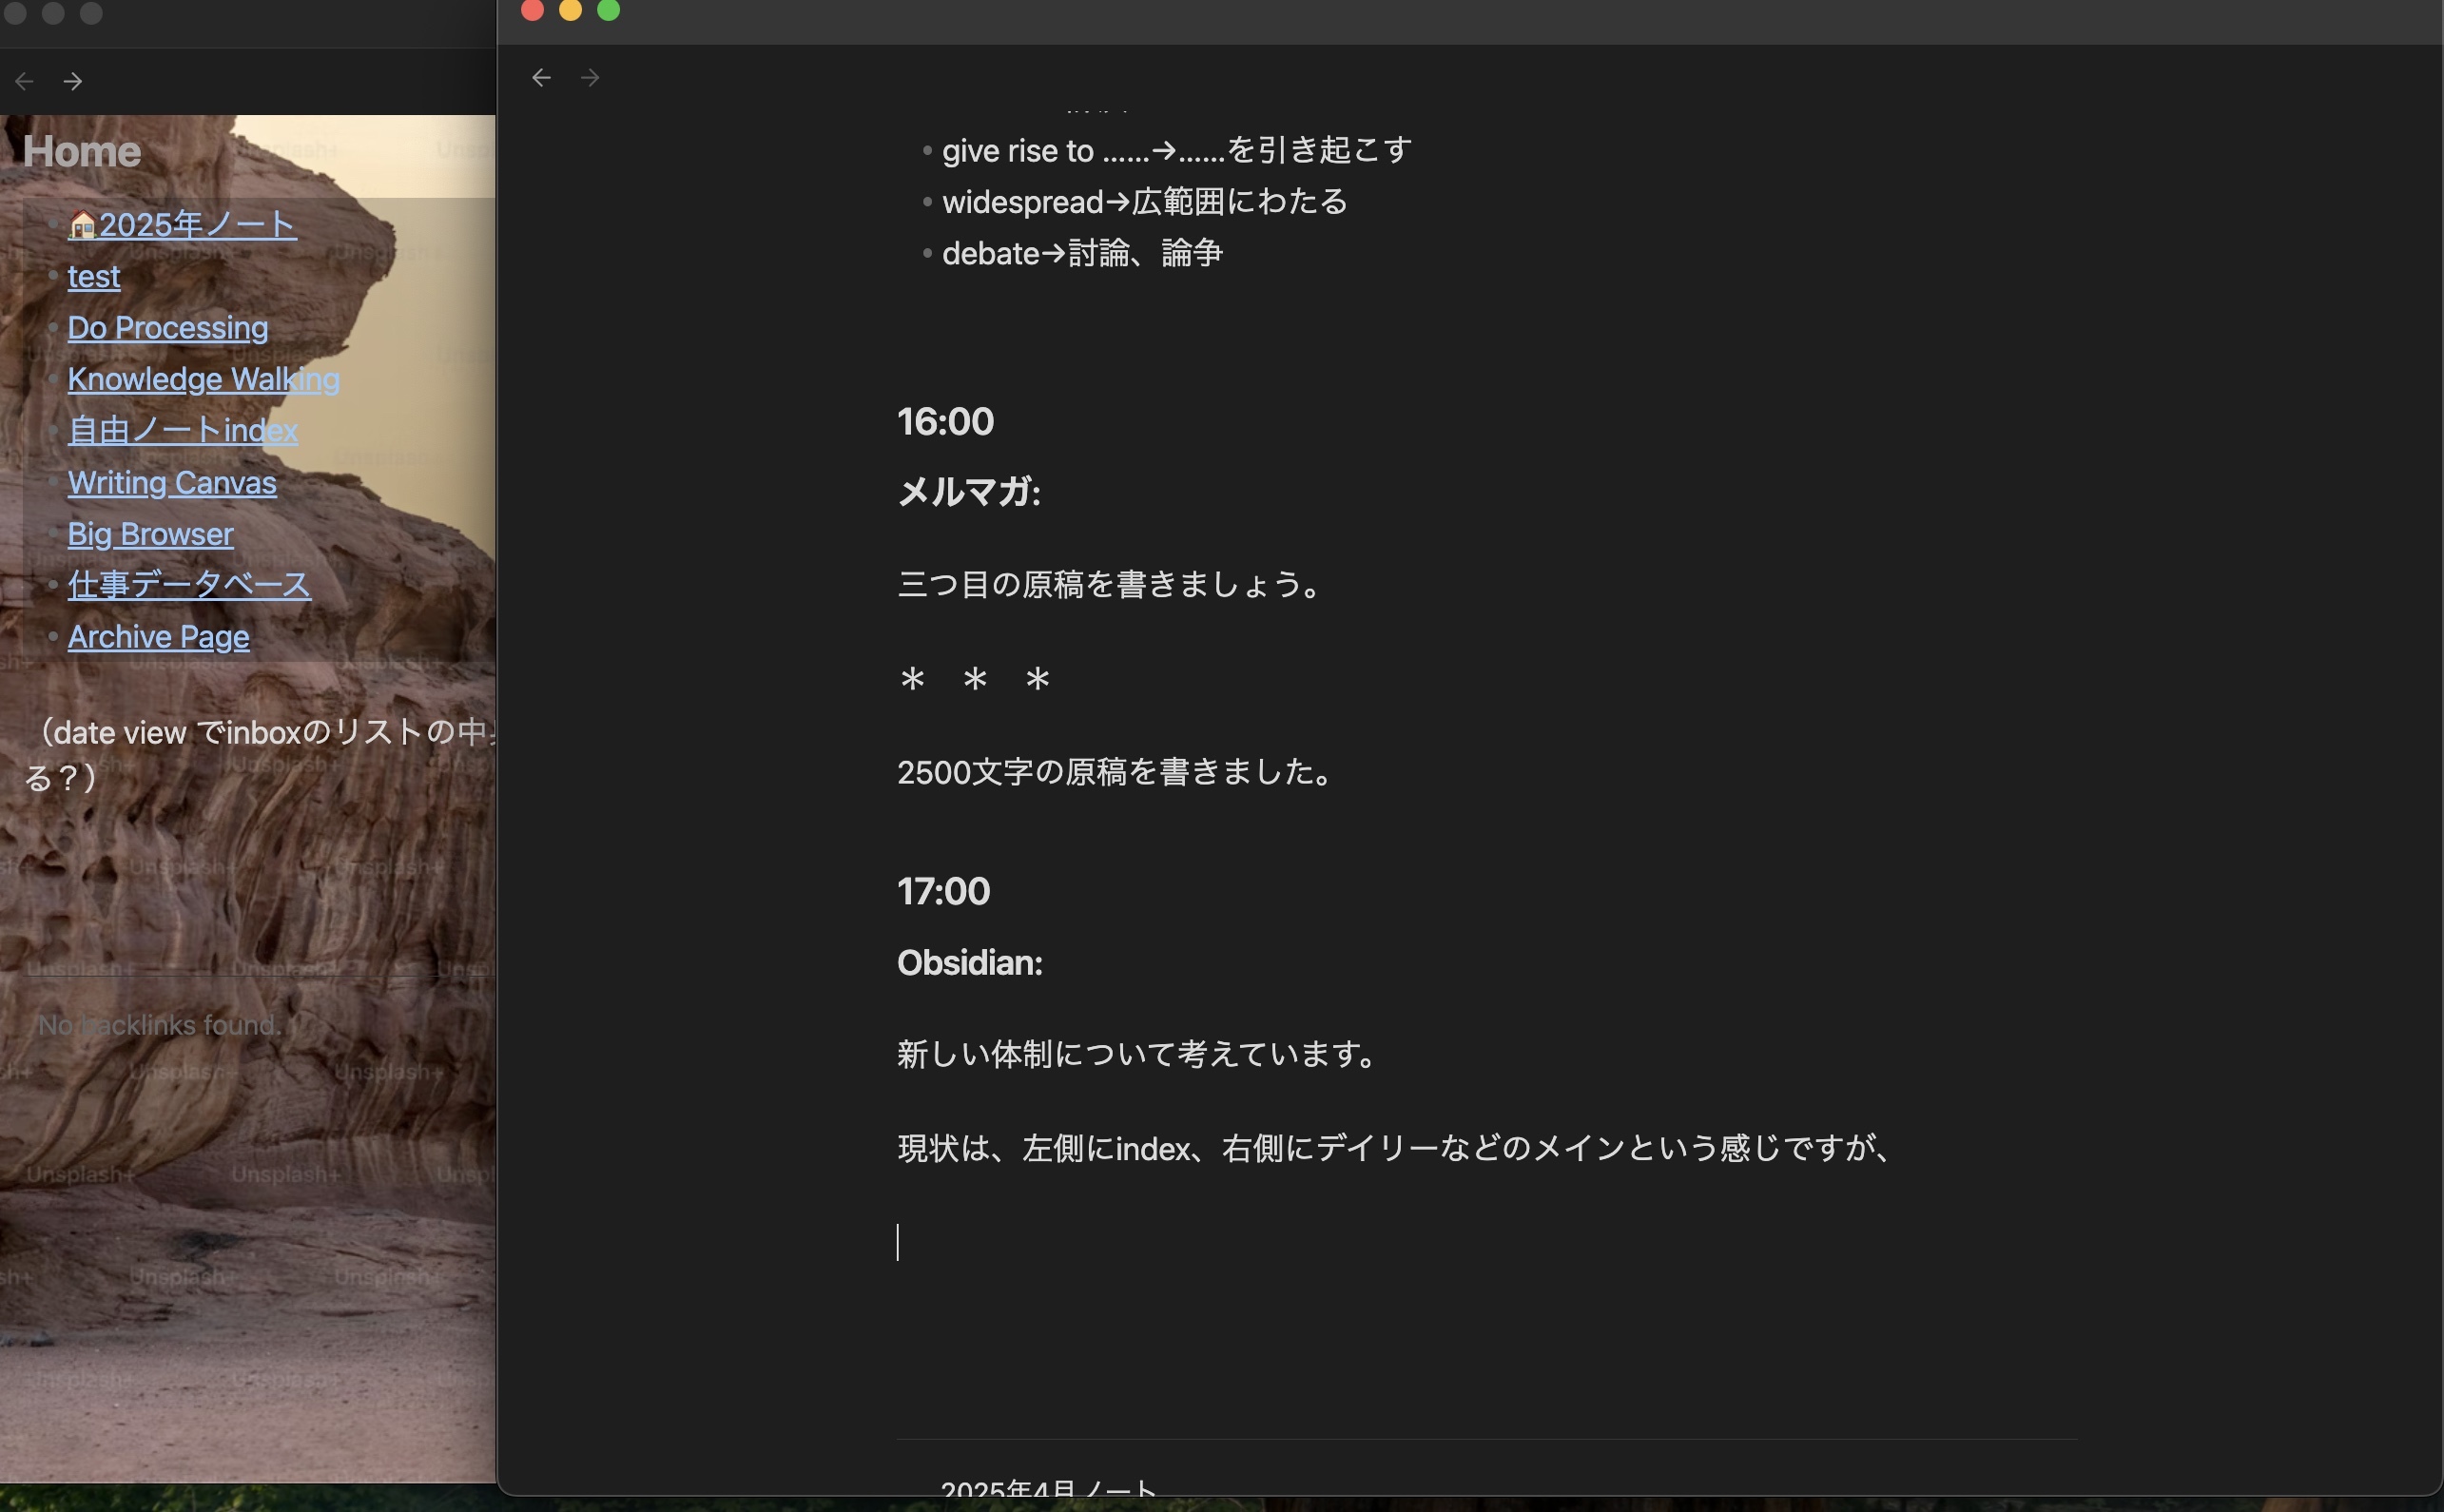Screen dimensions: 2444x1512
Task: Open the 仕事データベース note
Action: (187, 584)
